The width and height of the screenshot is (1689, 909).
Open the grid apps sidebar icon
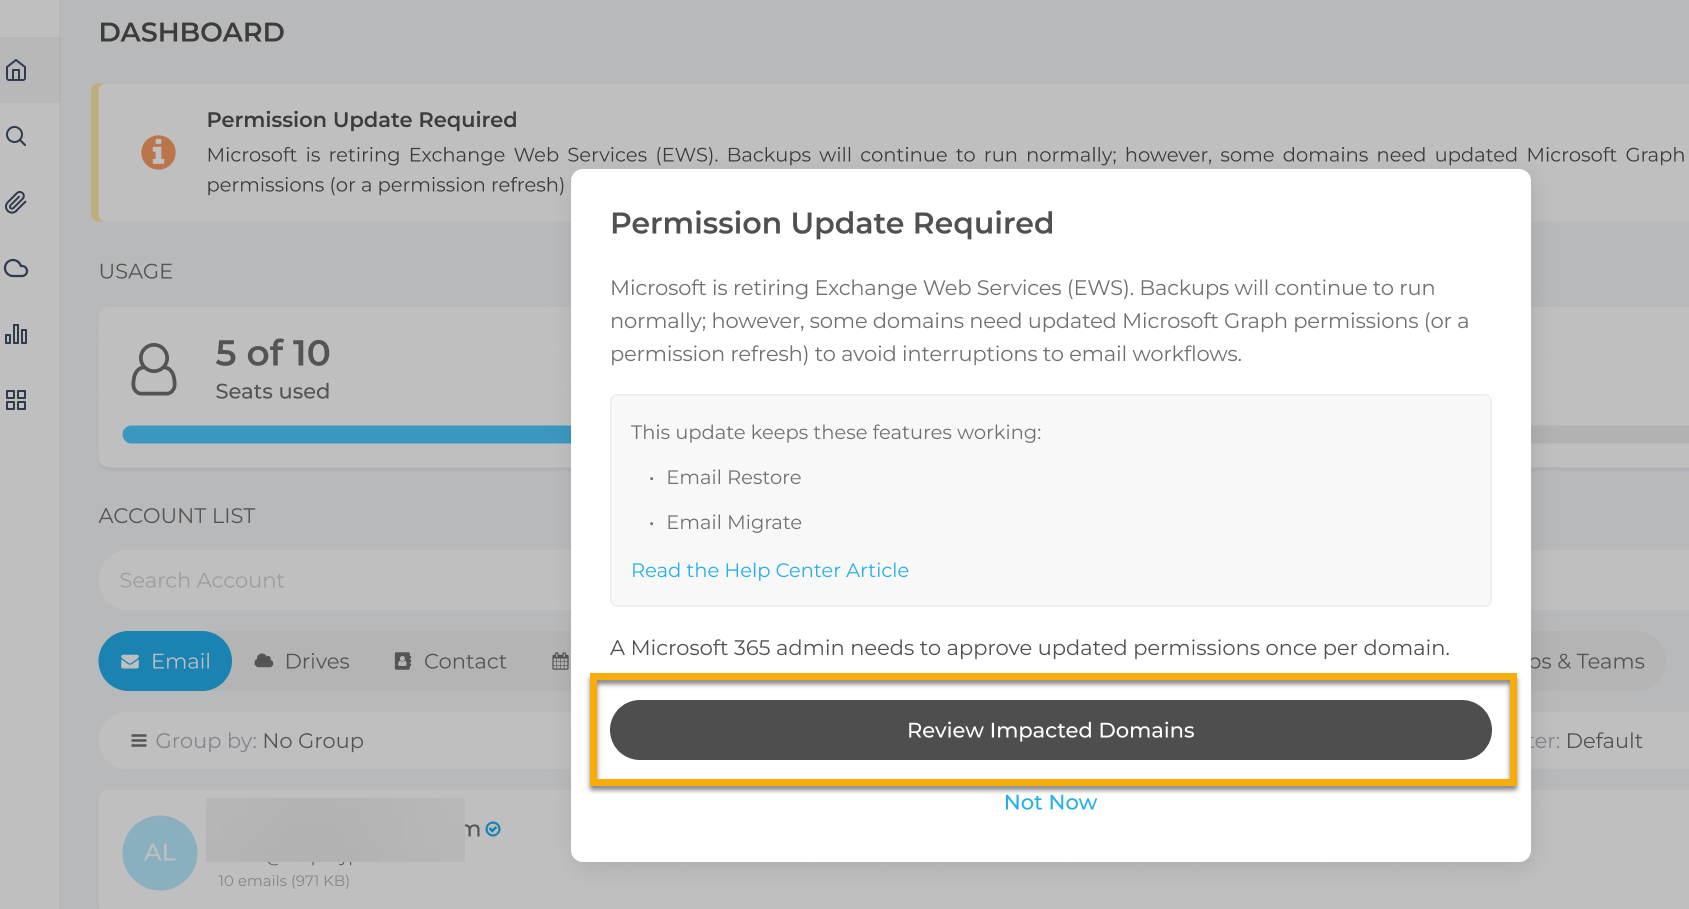[x=16, y=400]
